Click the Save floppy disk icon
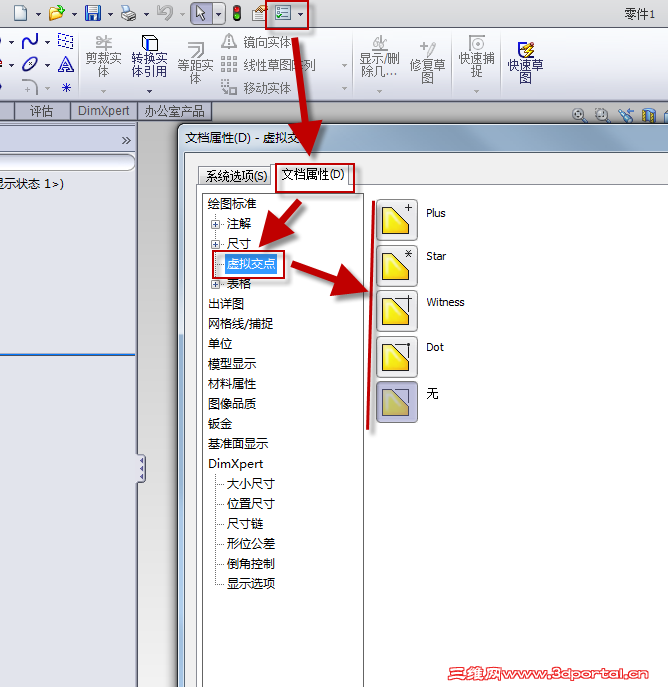668x687 pixels. coord(93,13)
